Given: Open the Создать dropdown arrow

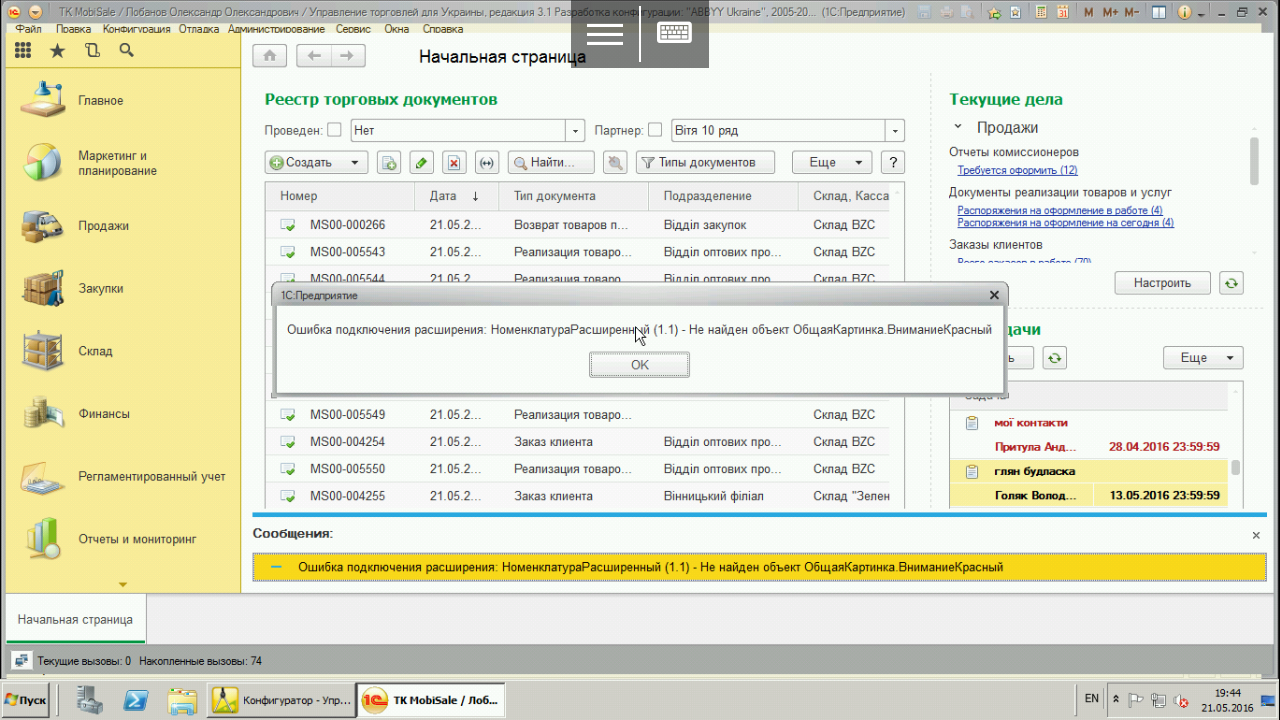Looking at the screenshot, I should (354, 162).
